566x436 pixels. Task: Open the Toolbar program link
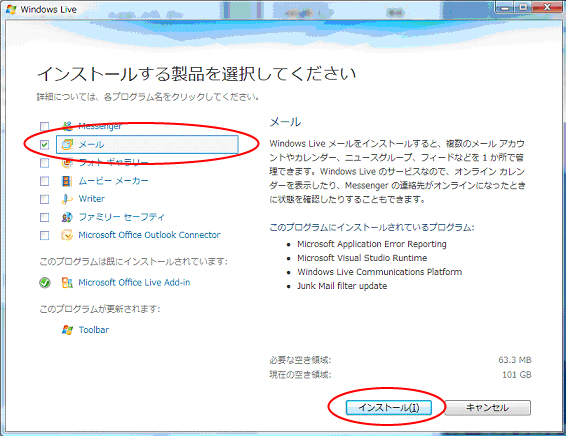pyautogui.click(x=93, y=330)
